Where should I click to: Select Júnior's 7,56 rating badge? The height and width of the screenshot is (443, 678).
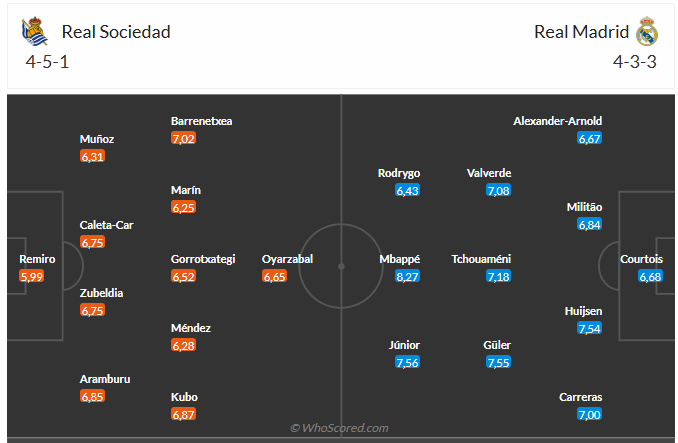pyautogui.click(x=407, y=363)
